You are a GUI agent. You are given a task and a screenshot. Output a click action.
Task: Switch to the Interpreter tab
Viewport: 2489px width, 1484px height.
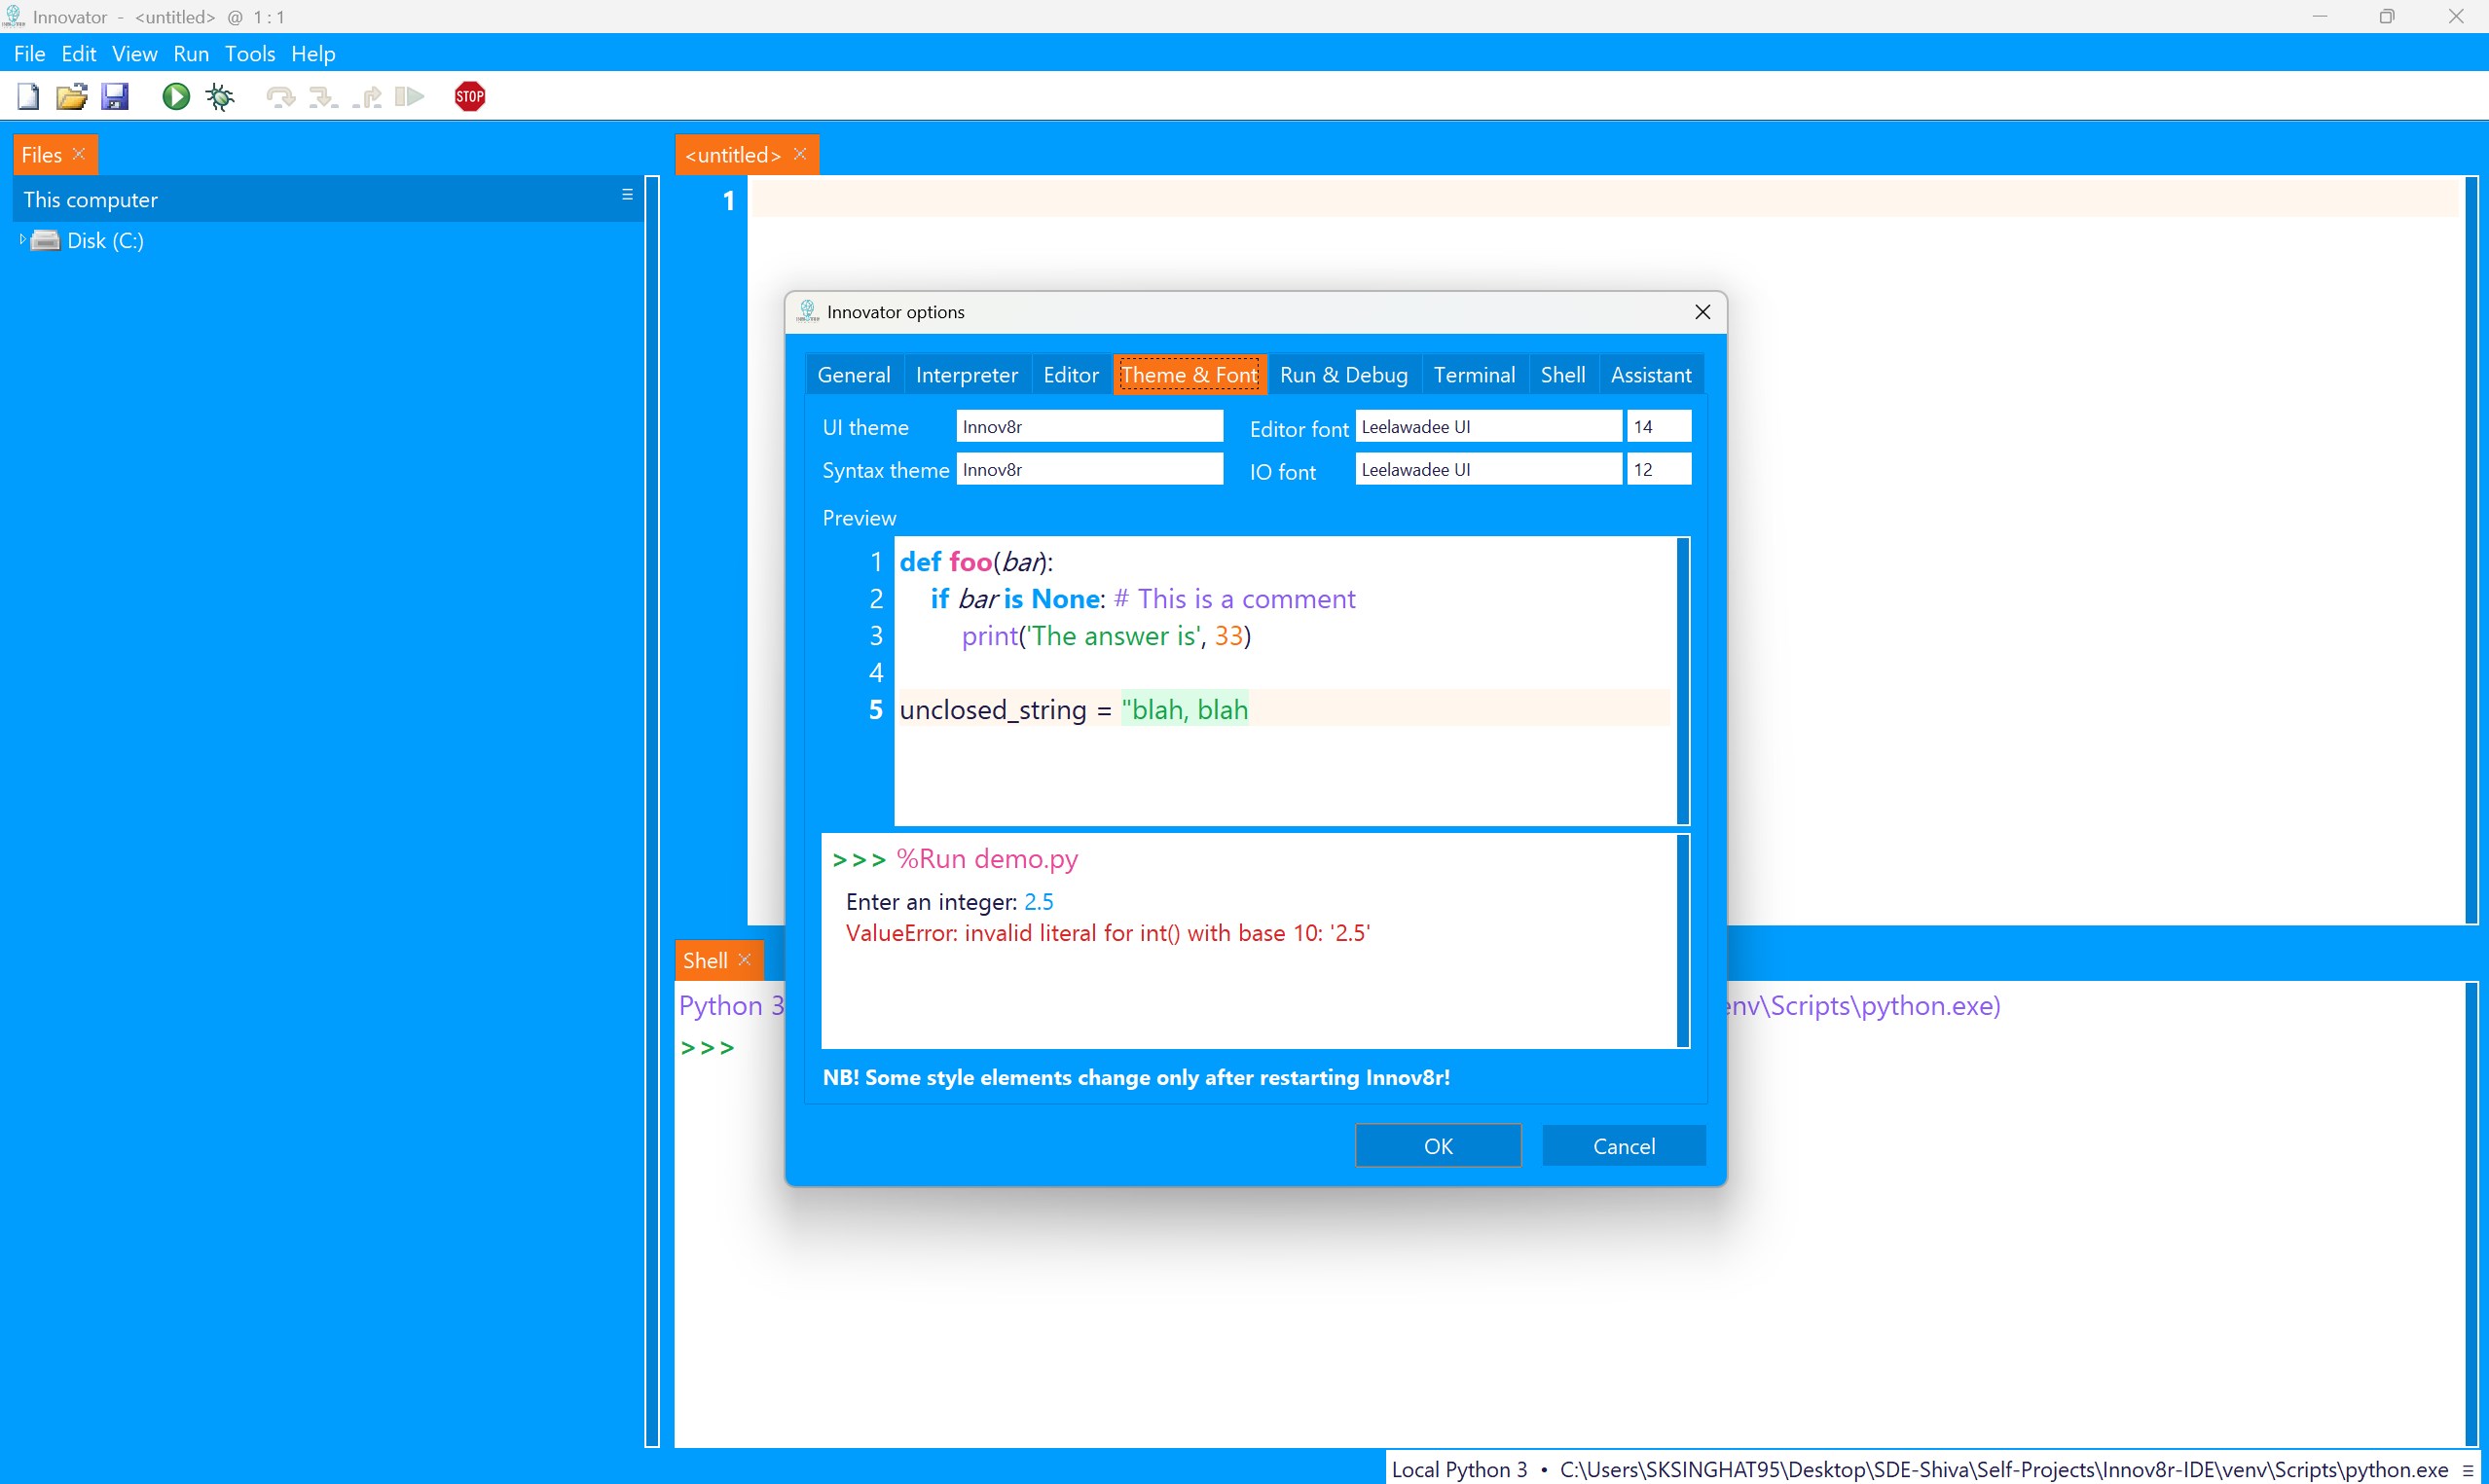click(966, 375)
